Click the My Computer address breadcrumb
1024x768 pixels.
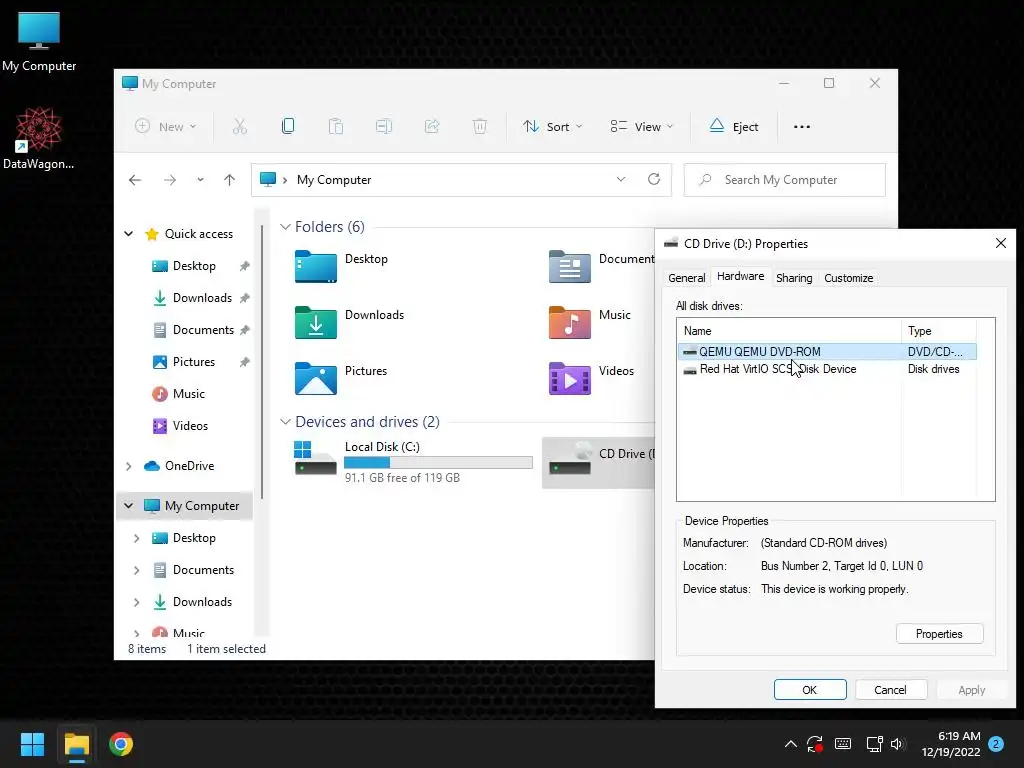click(334, 180)
